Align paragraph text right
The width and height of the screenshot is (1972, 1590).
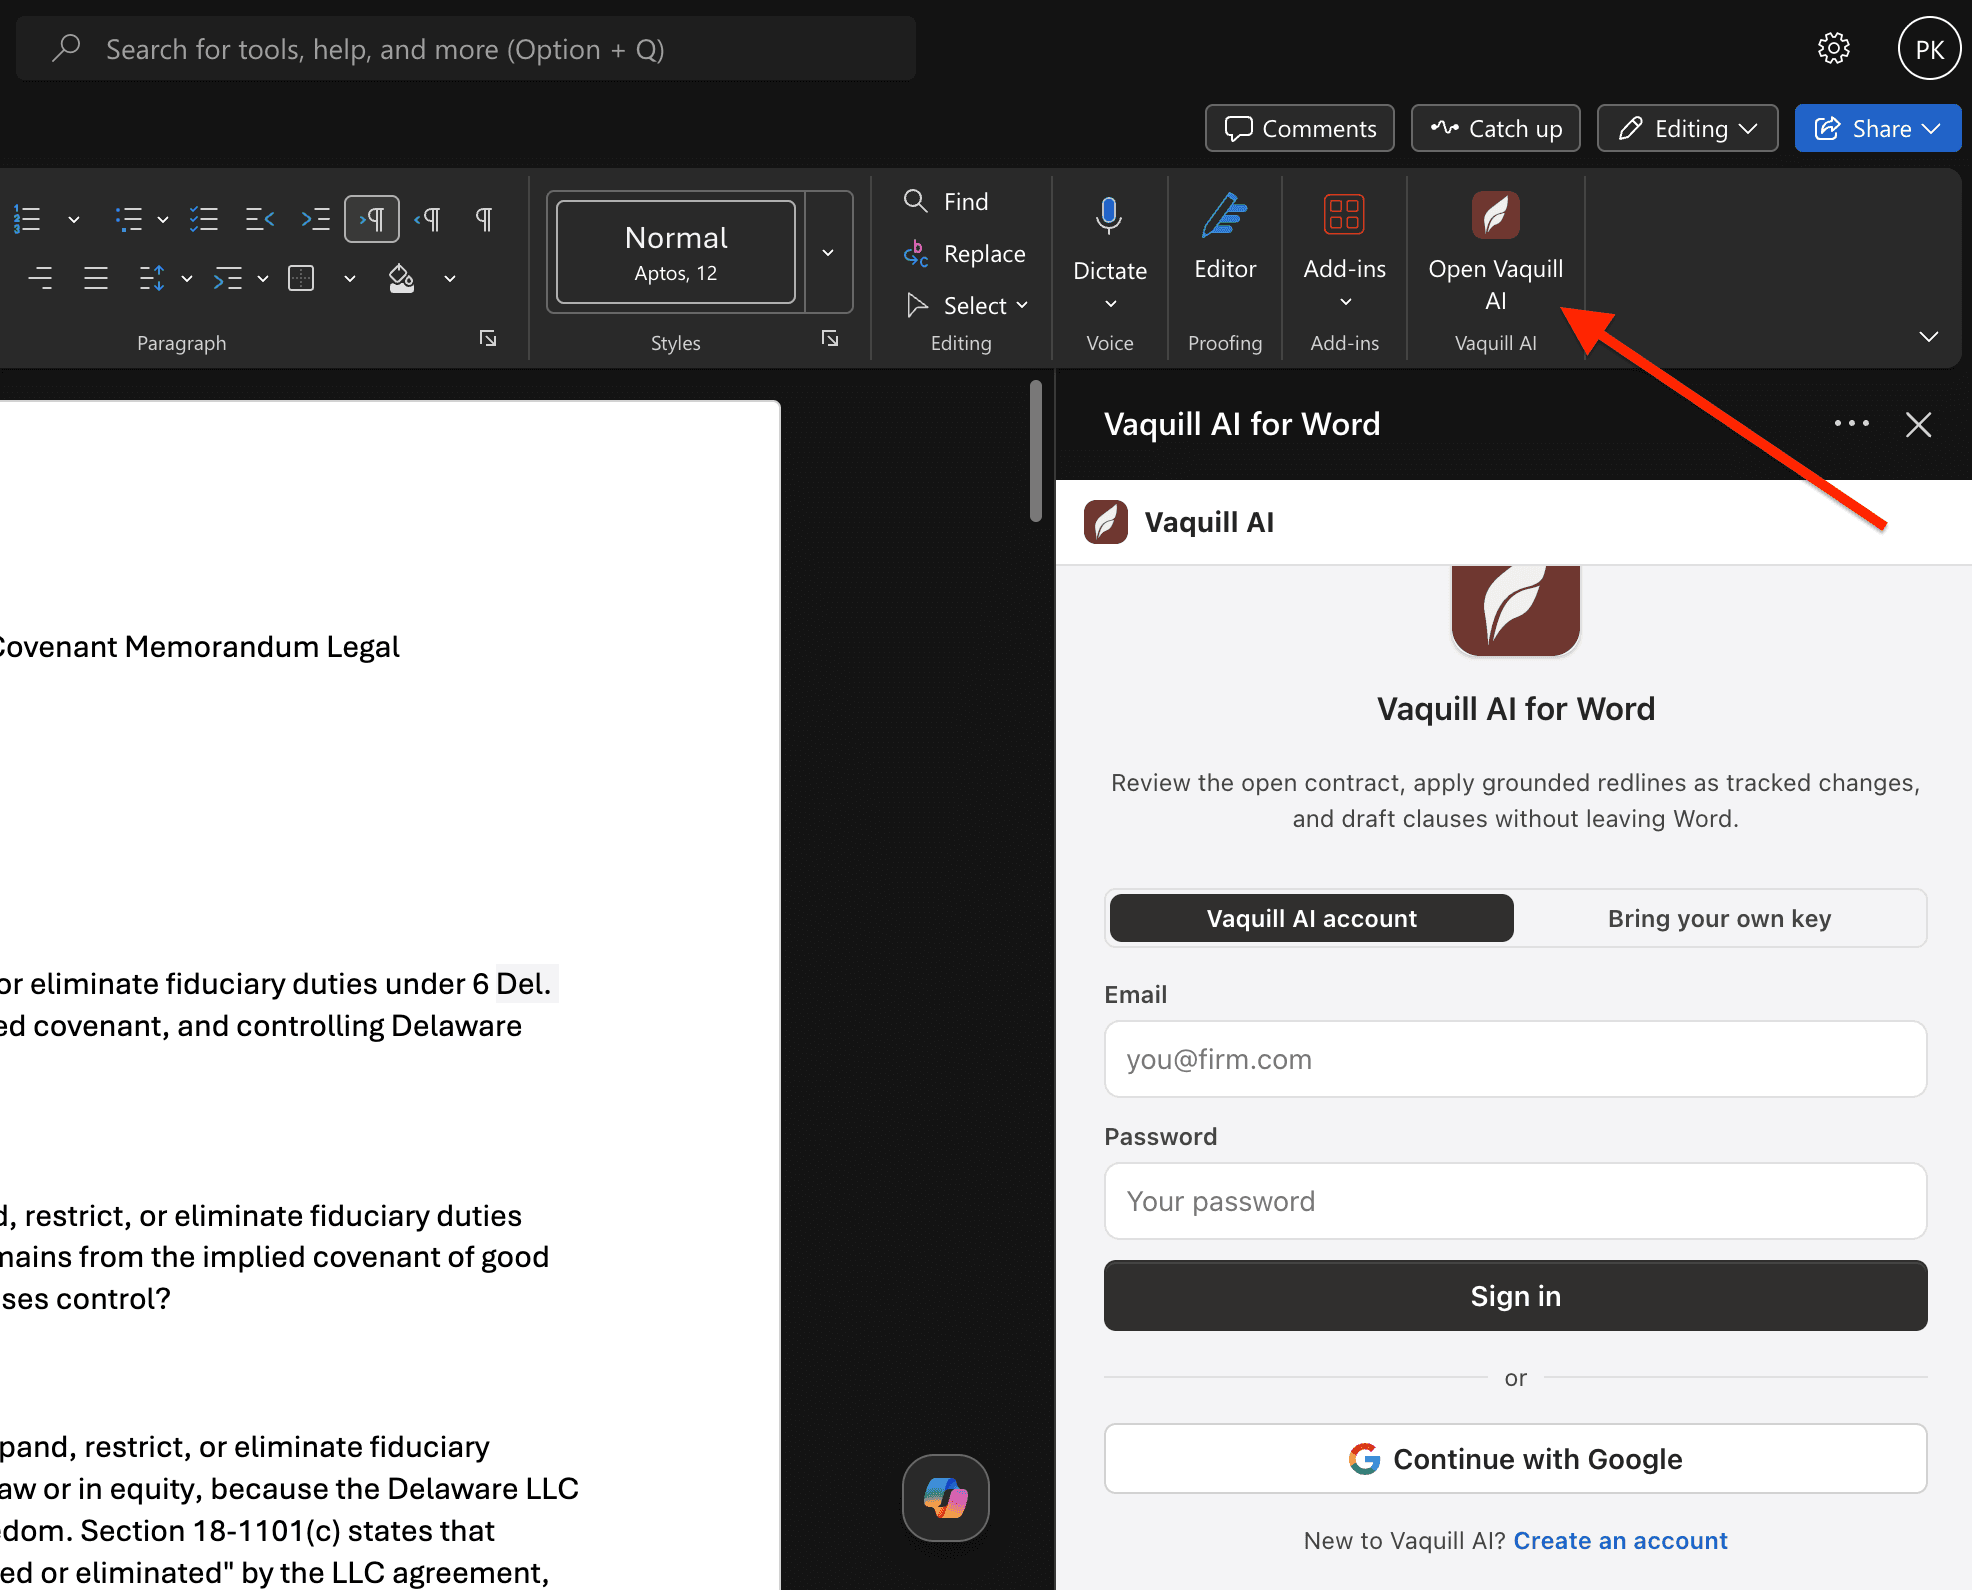coord(41,278)
